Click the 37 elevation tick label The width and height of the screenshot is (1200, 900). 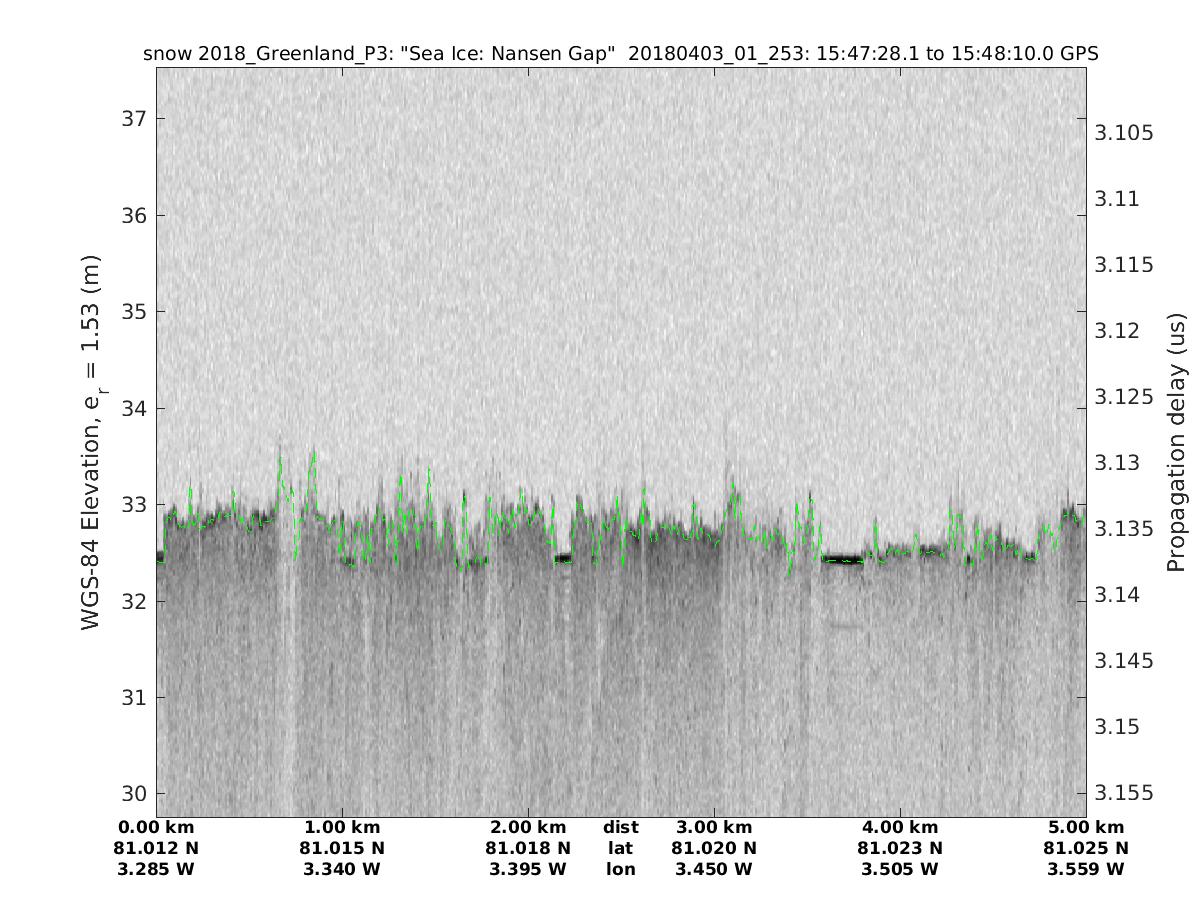135,119
